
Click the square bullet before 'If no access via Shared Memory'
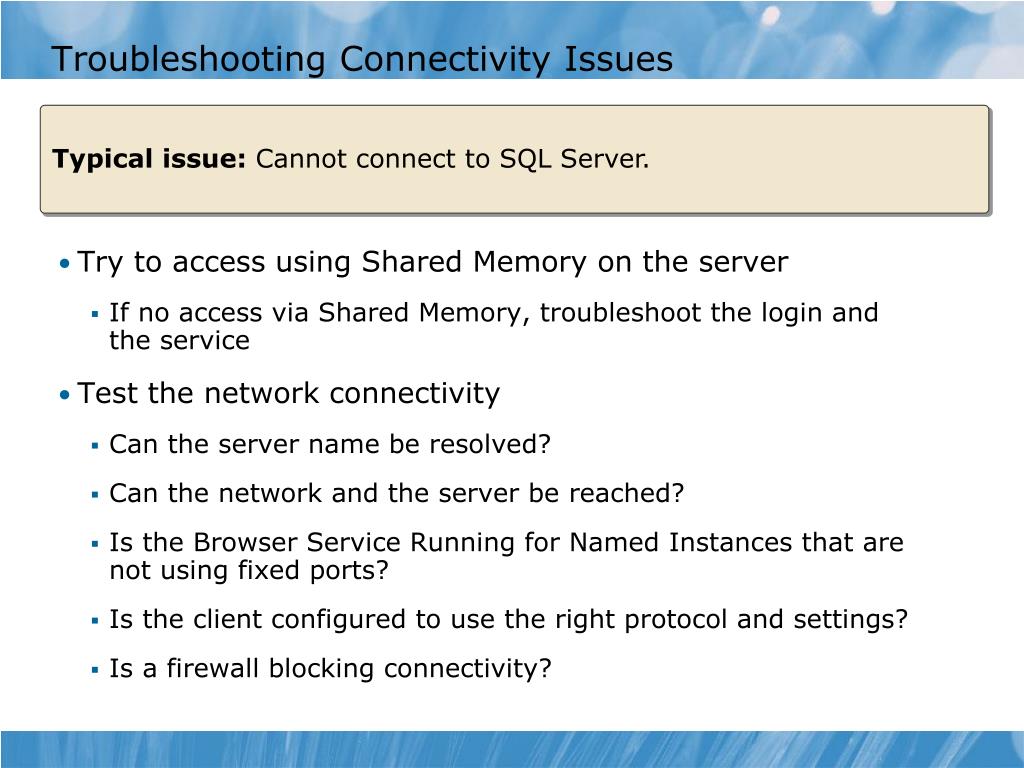tap(95, 315)
